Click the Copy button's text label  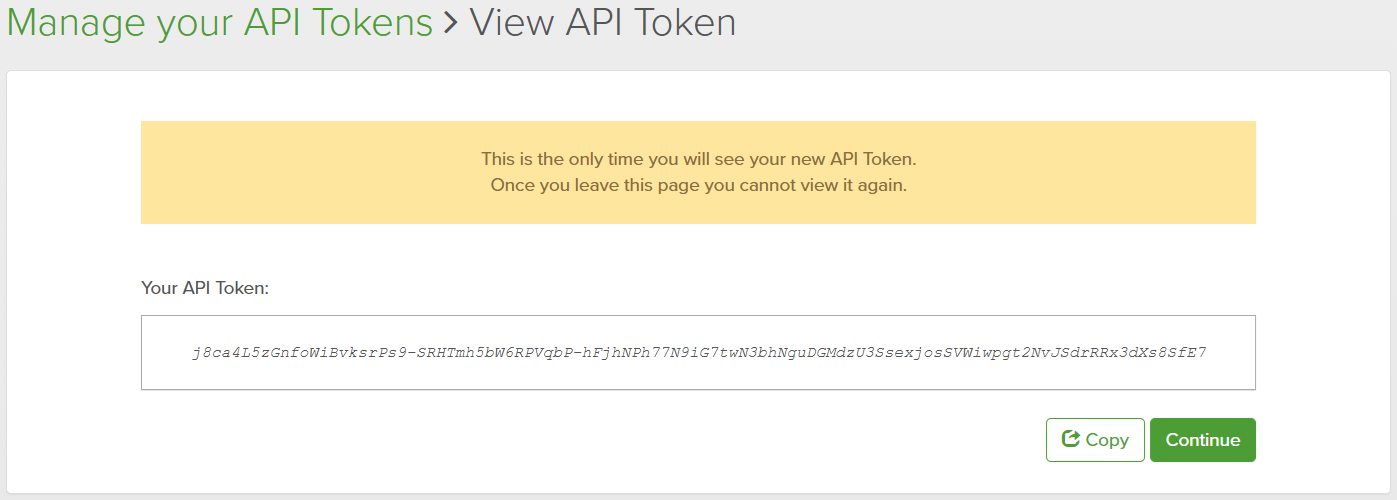(1107, 440)
